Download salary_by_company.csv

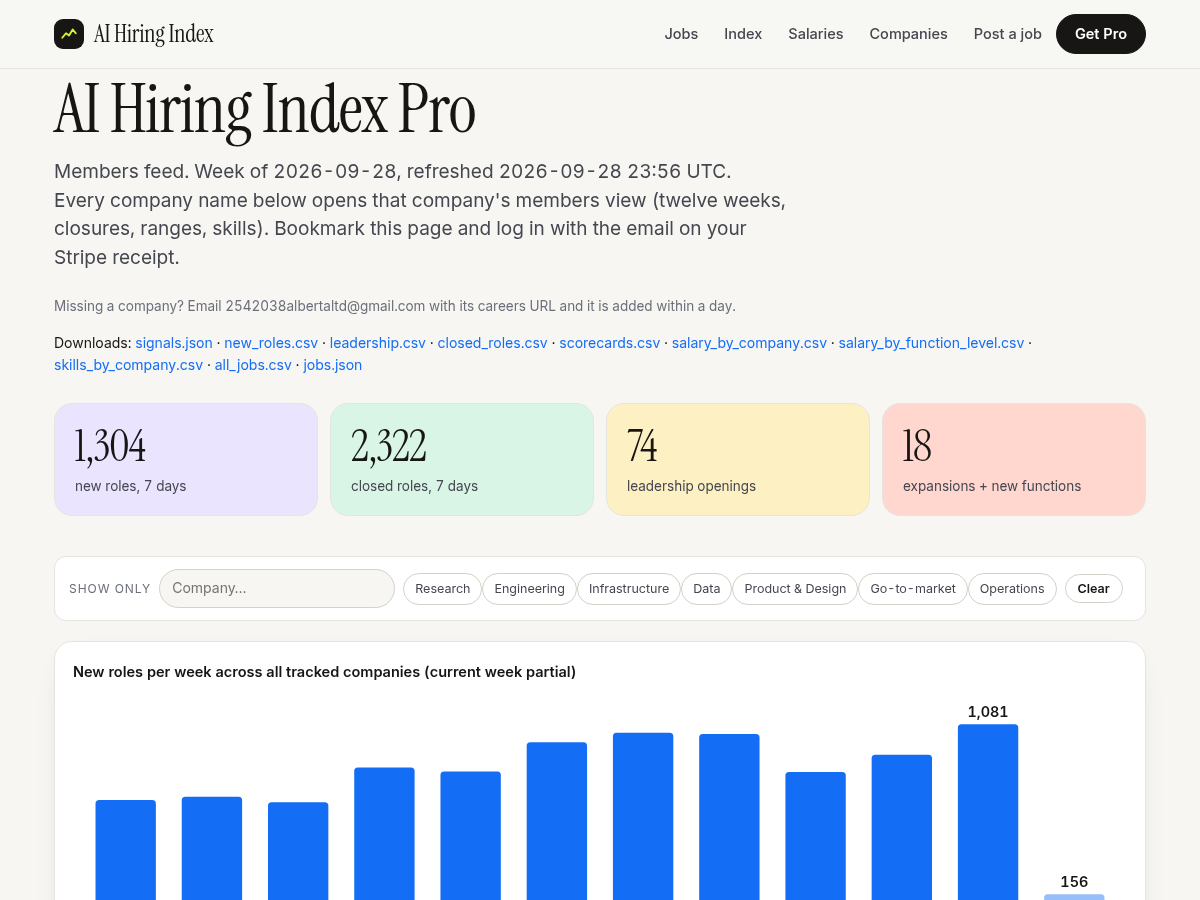(749, 343)
